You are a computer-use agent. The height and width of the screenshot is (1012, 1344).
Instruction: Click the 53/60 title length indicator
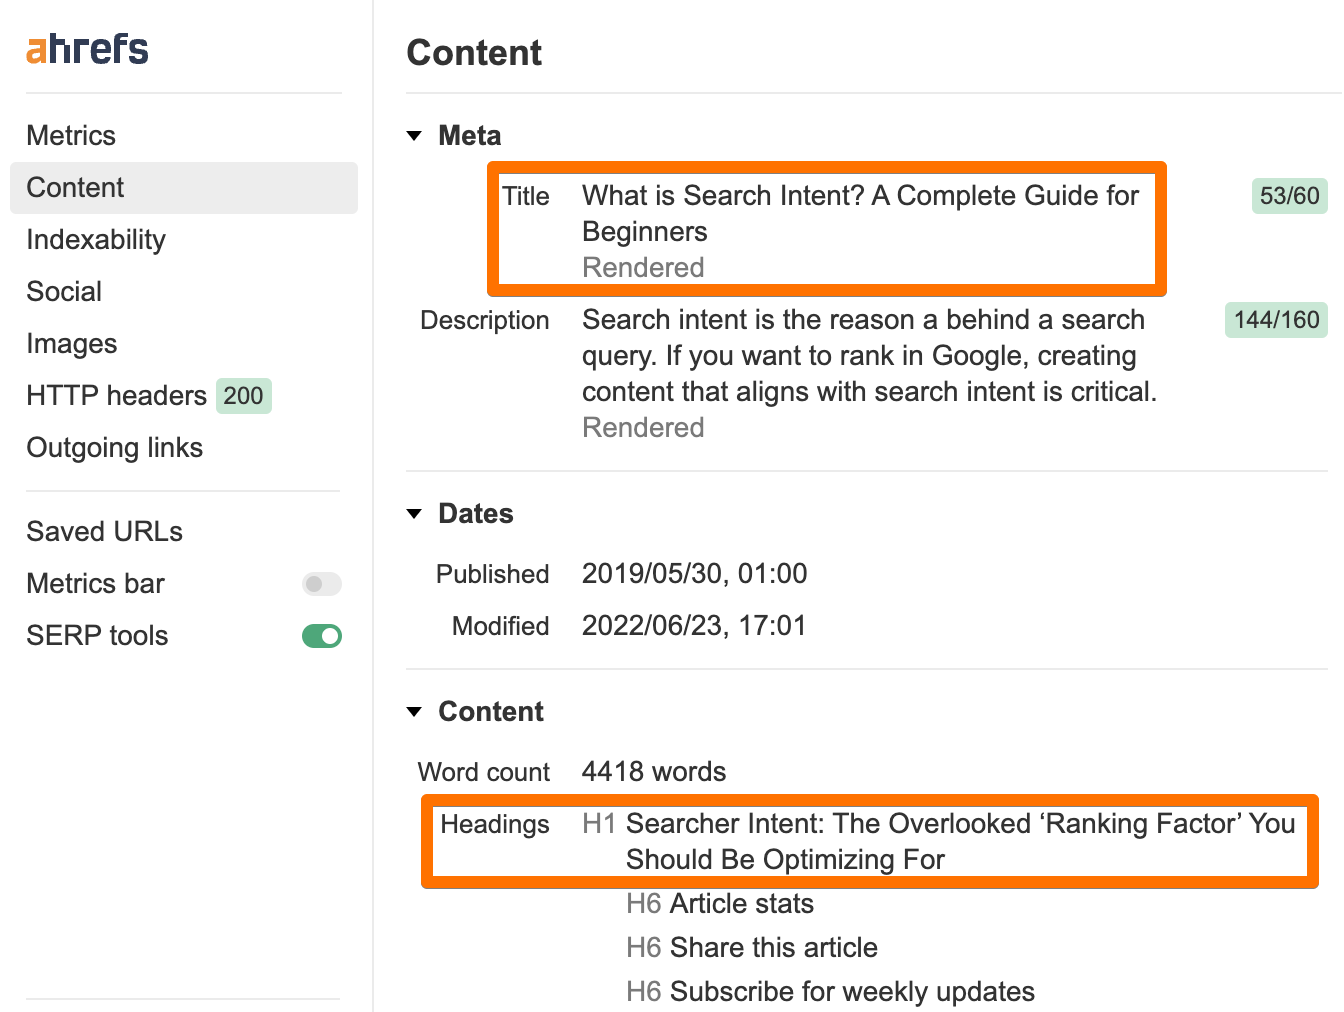[1288, 196]
